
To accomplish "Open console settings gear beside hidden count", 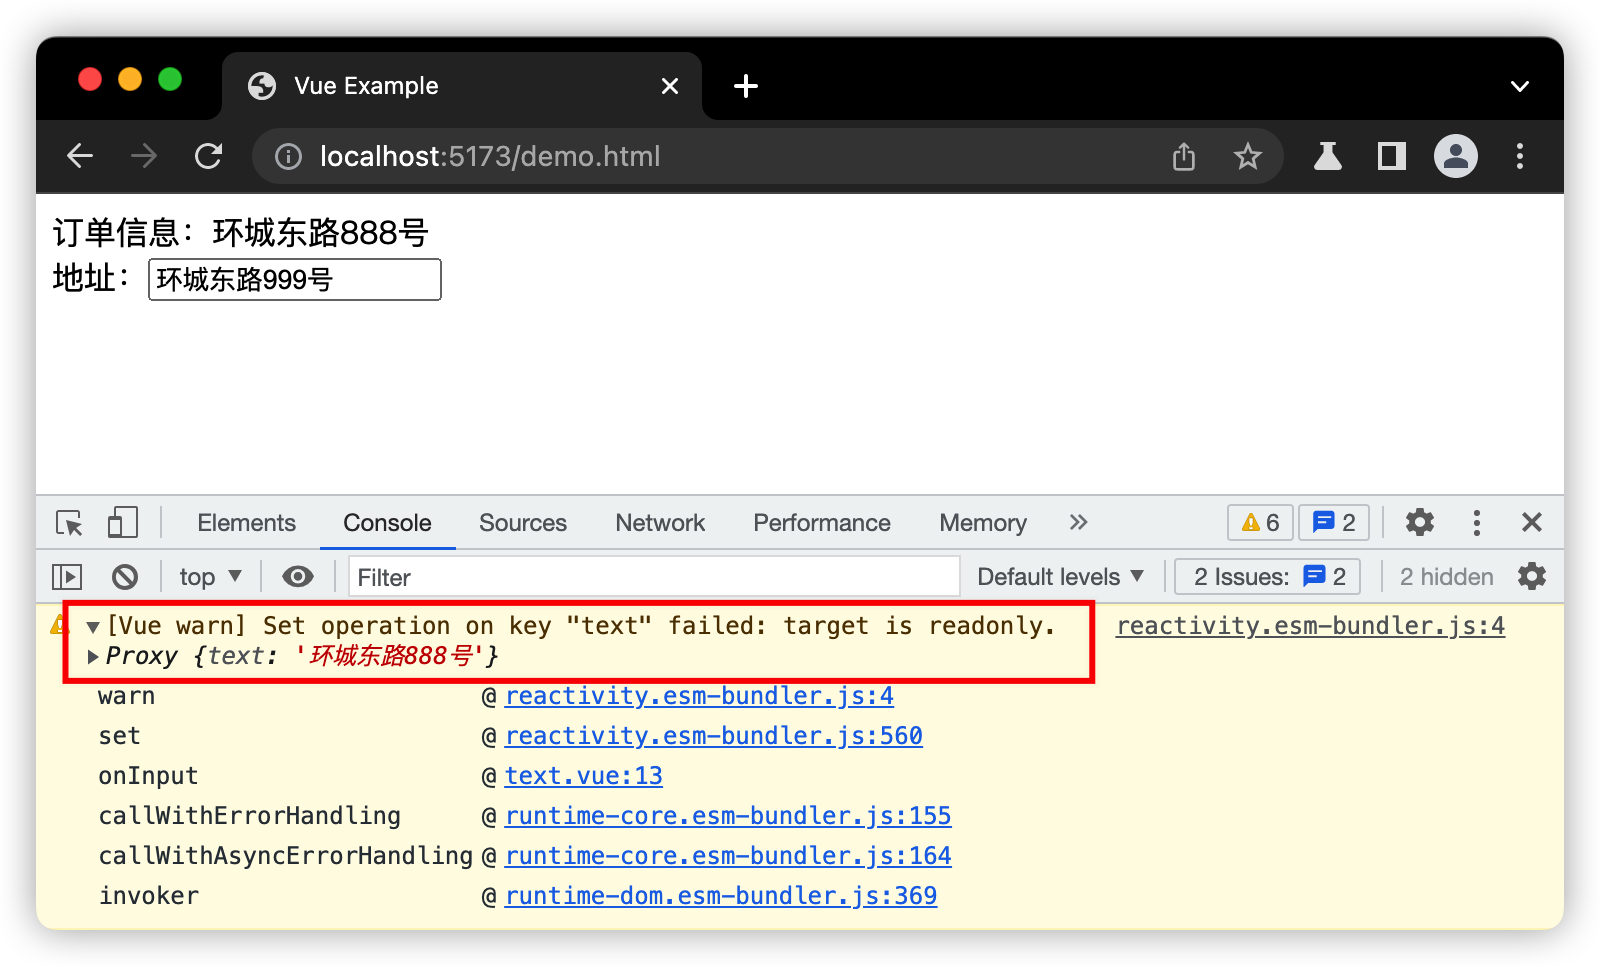I will (1531, 577).
